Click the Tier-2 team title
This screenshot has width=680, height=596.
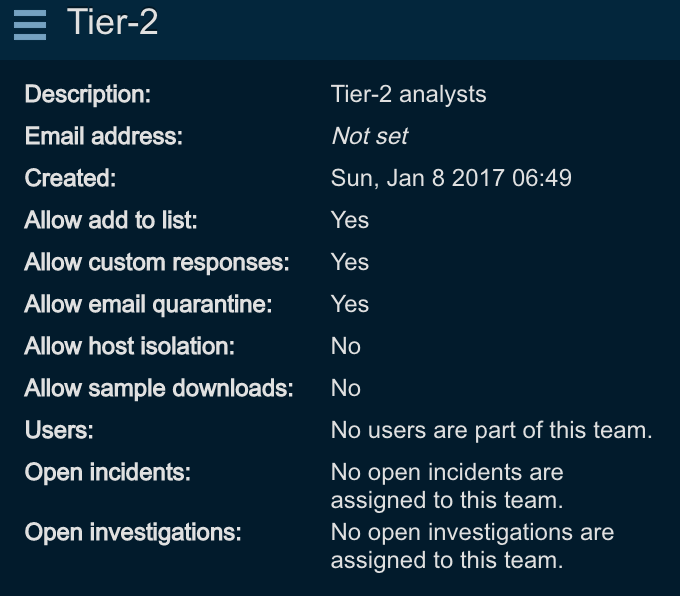(x=112, y=22)
